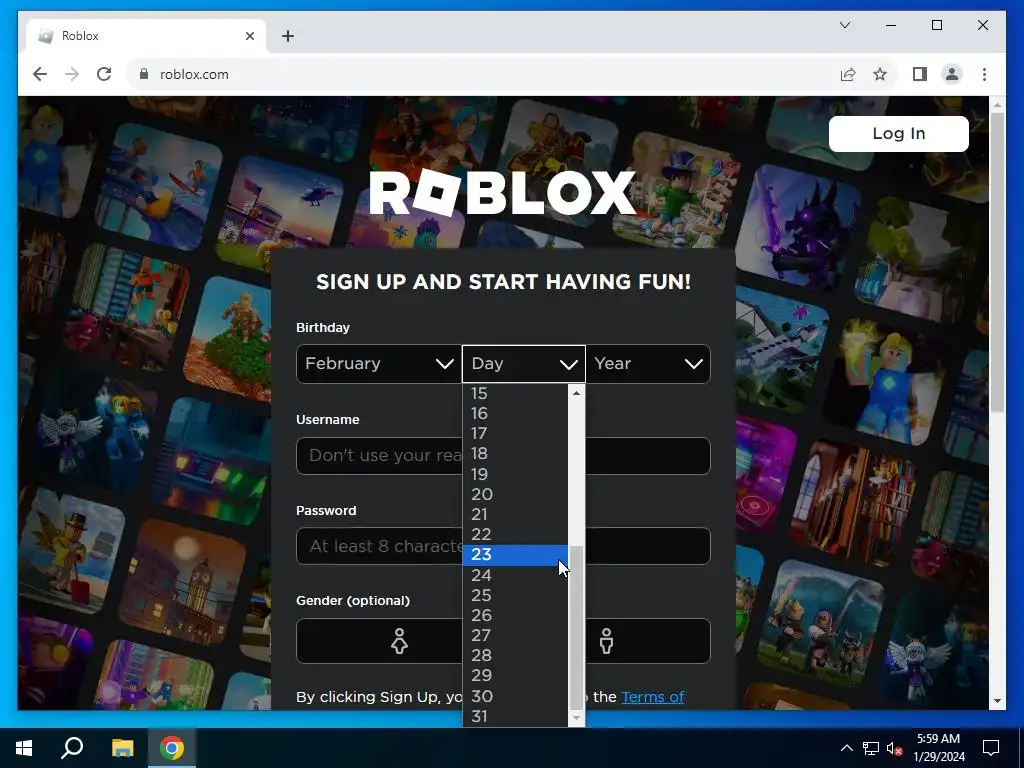
Task: Select day 15 in the list
Action: coord(515,394)
